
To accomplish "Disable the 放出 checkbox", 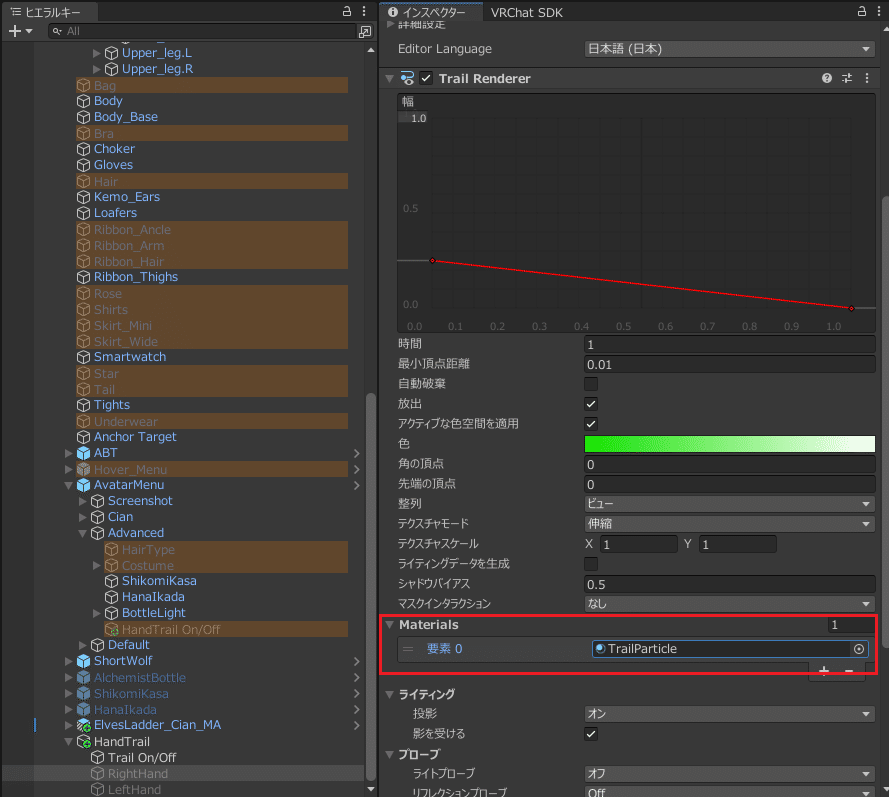I will coord(592,404).
